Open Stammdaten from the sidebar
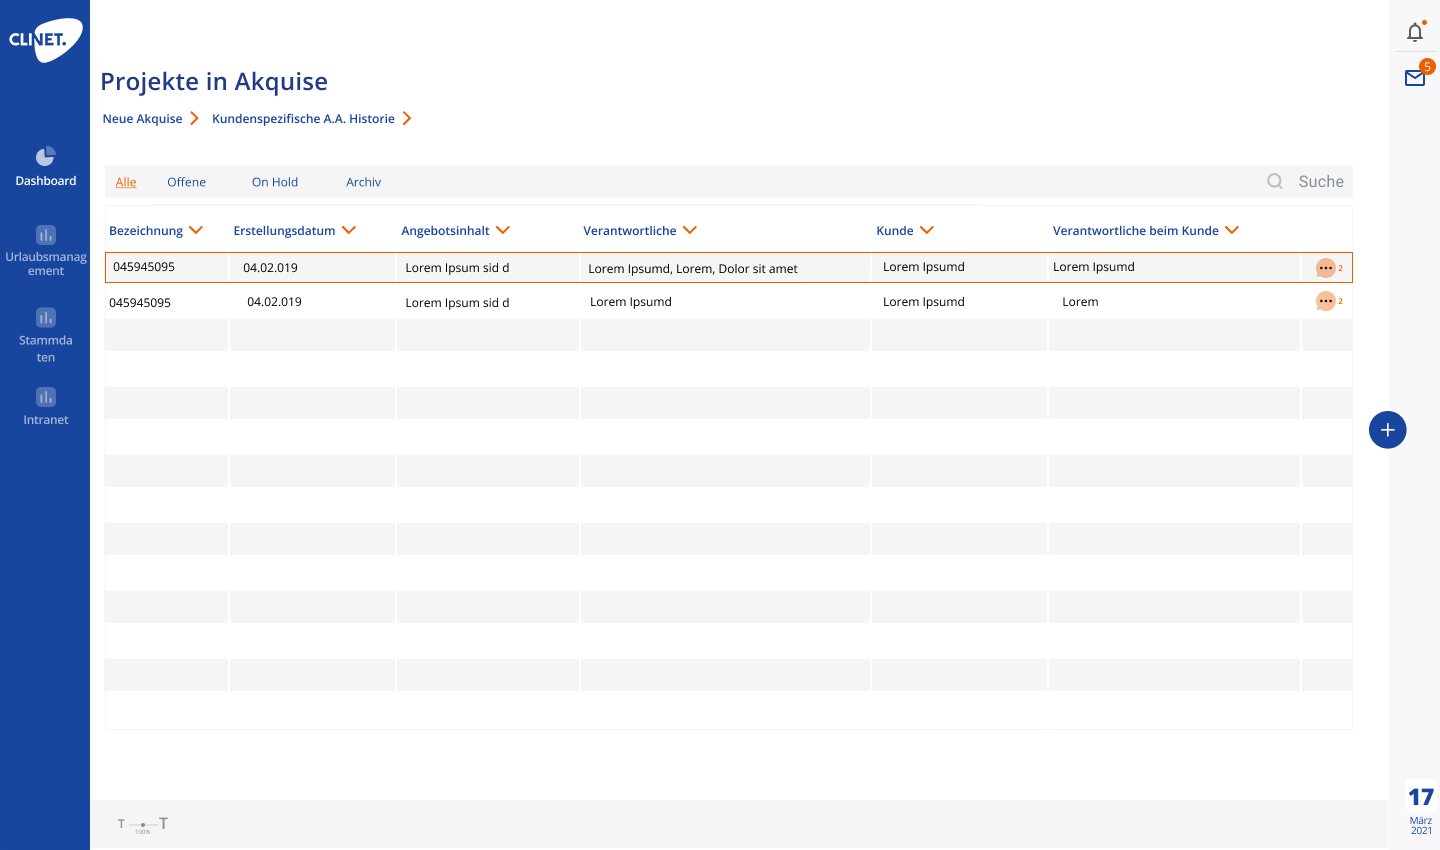This screenshot has height=850, width=1440. (x=45, y=318)
